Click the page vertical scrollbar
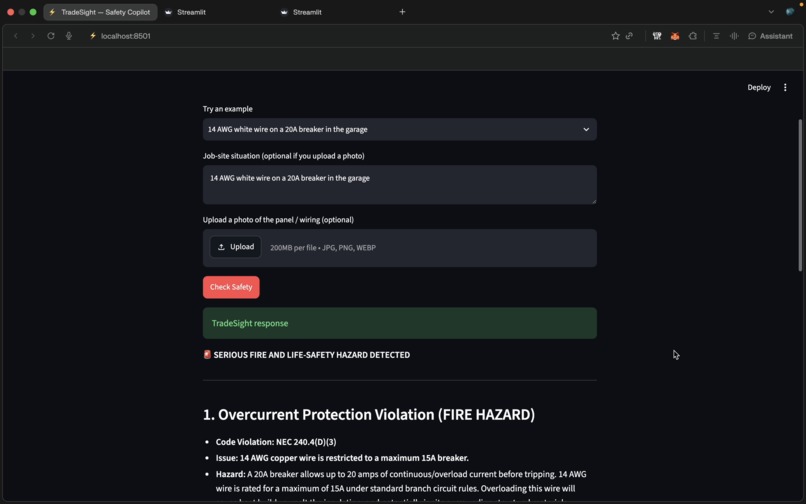 pyautogui.click(x=800, y=195)
